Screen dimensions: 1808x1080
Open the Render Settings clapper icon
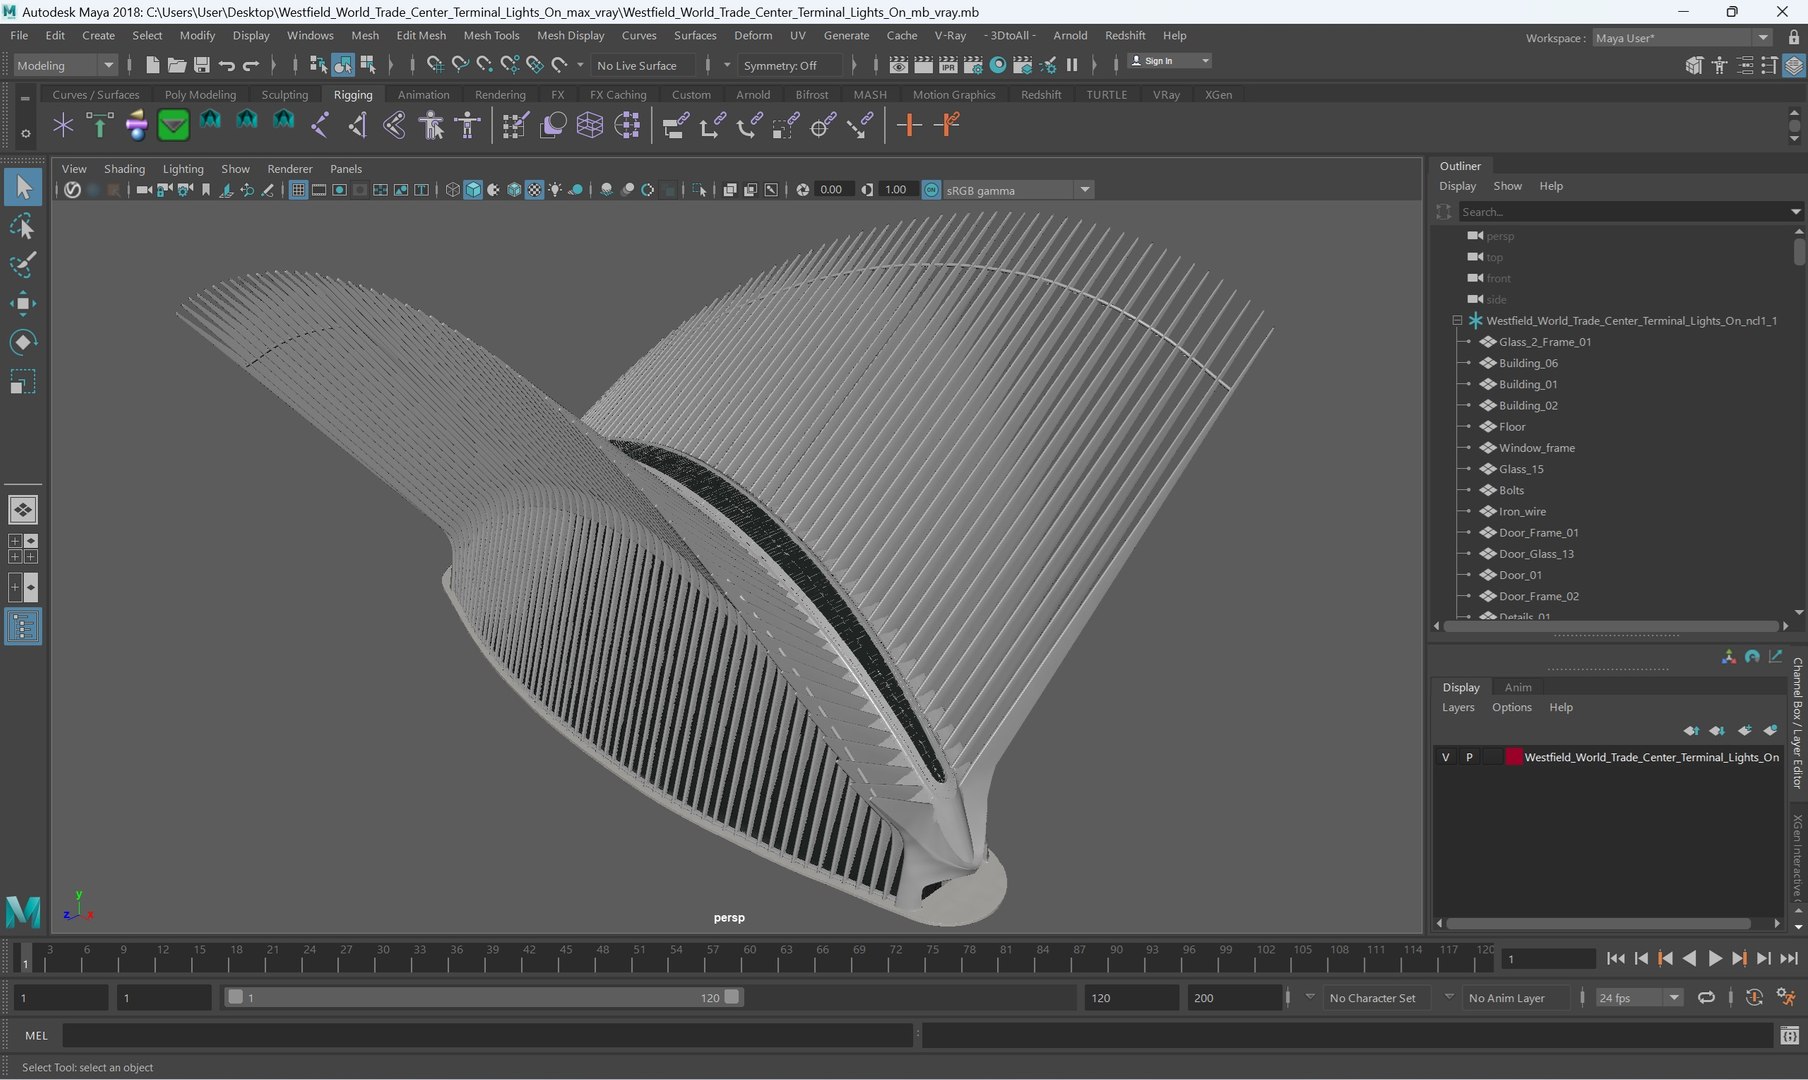coord(972,65)
